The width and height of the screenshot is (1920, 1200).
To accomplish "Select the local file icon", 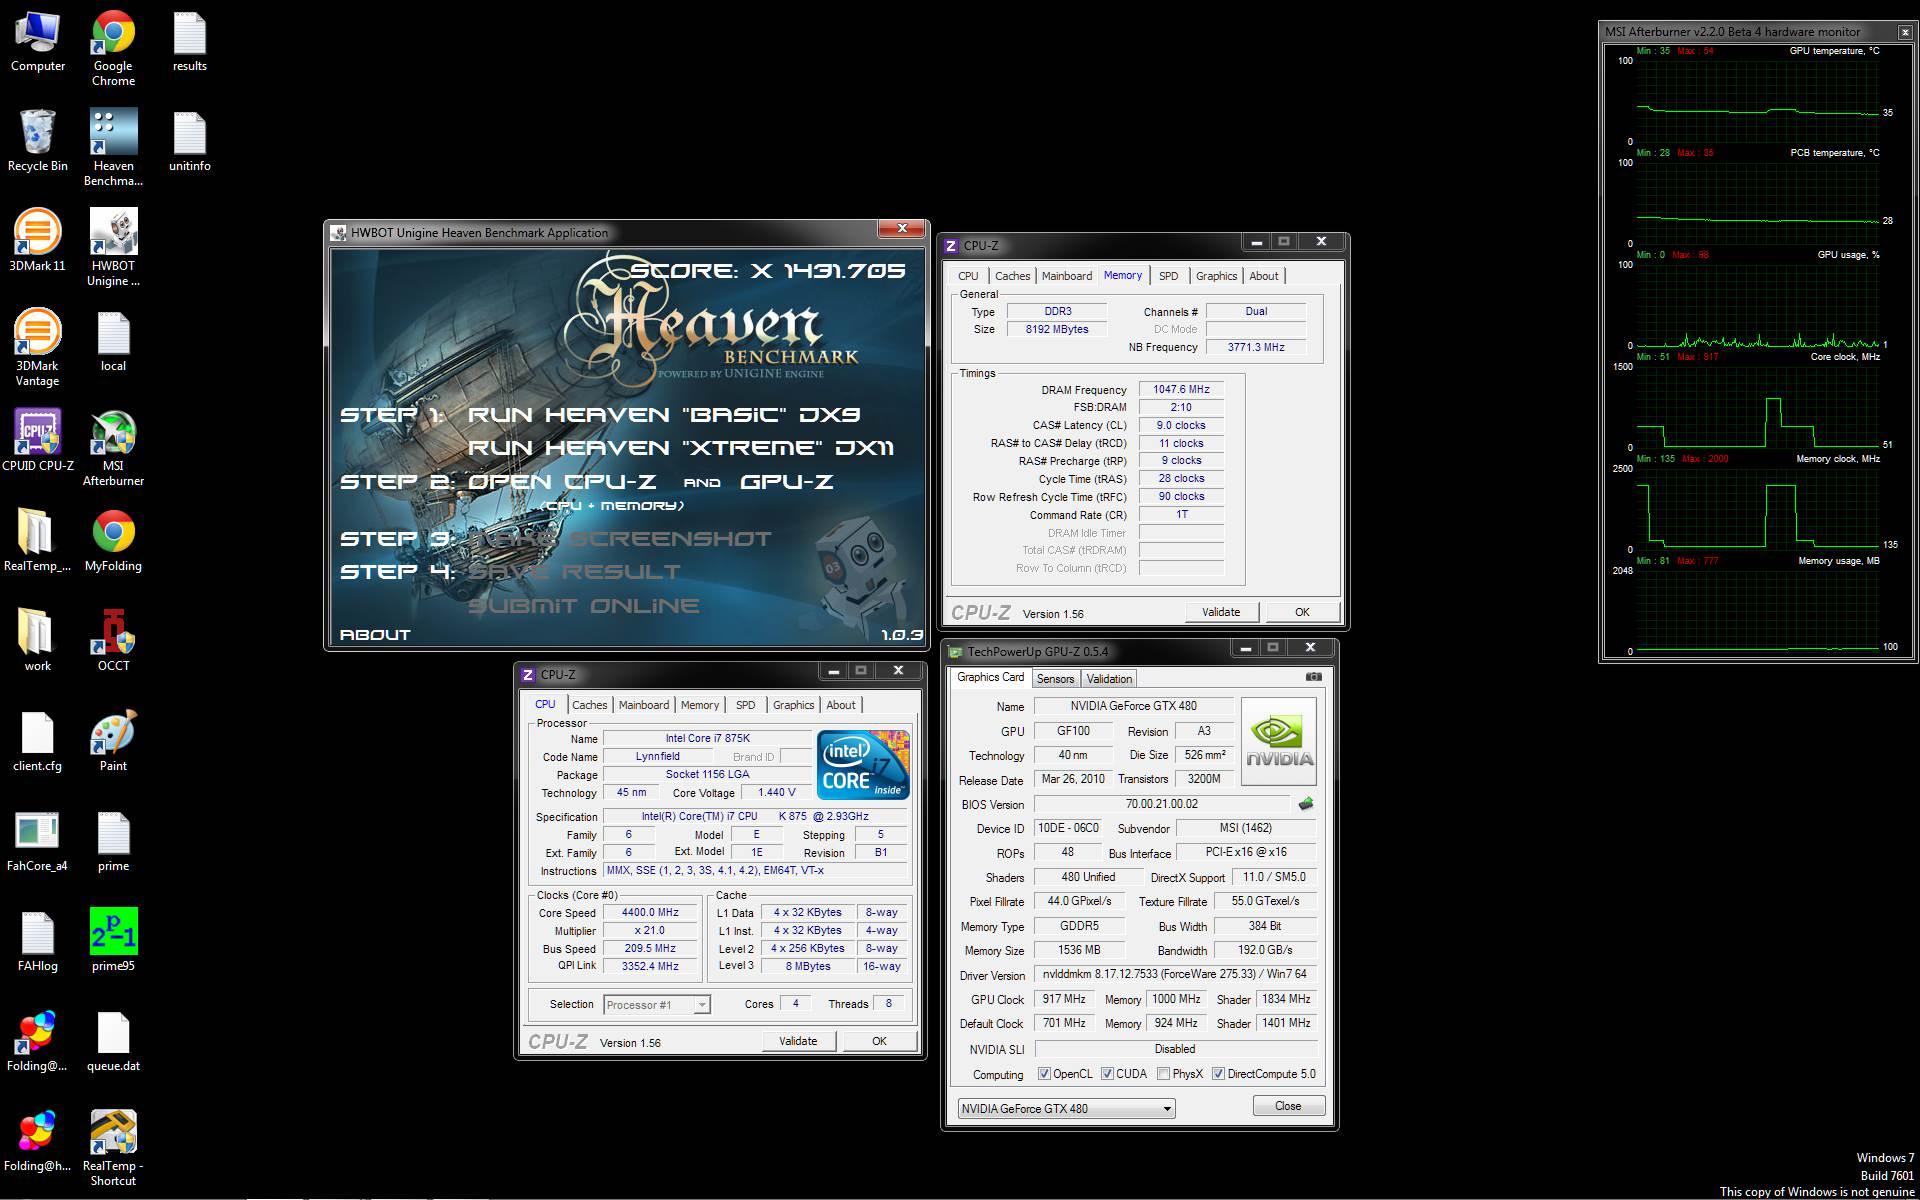I will (113, 342).
